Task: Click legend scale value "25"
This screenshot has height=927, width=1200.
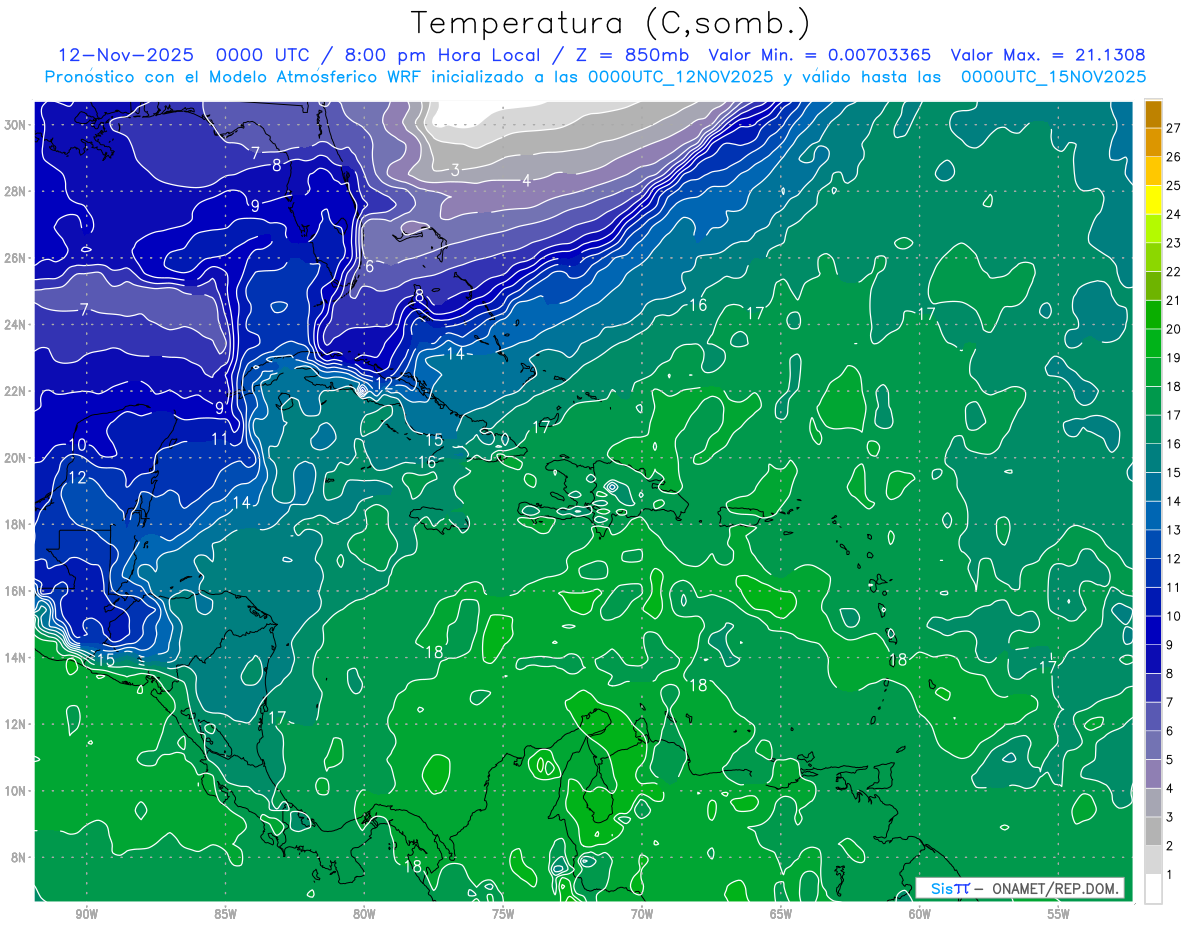Action: (1174, 186)
